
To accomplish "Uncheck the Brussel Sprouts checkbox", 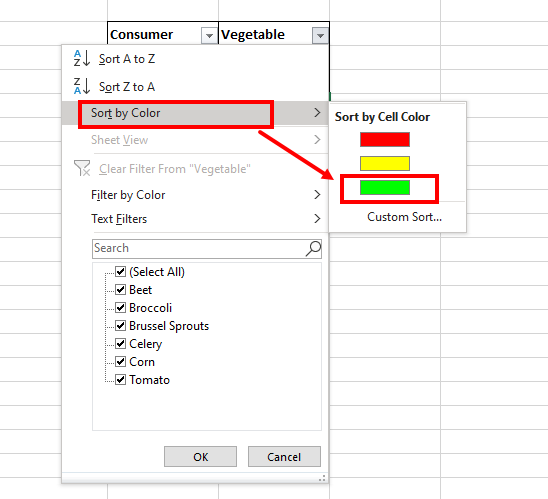I will (121, 326).
